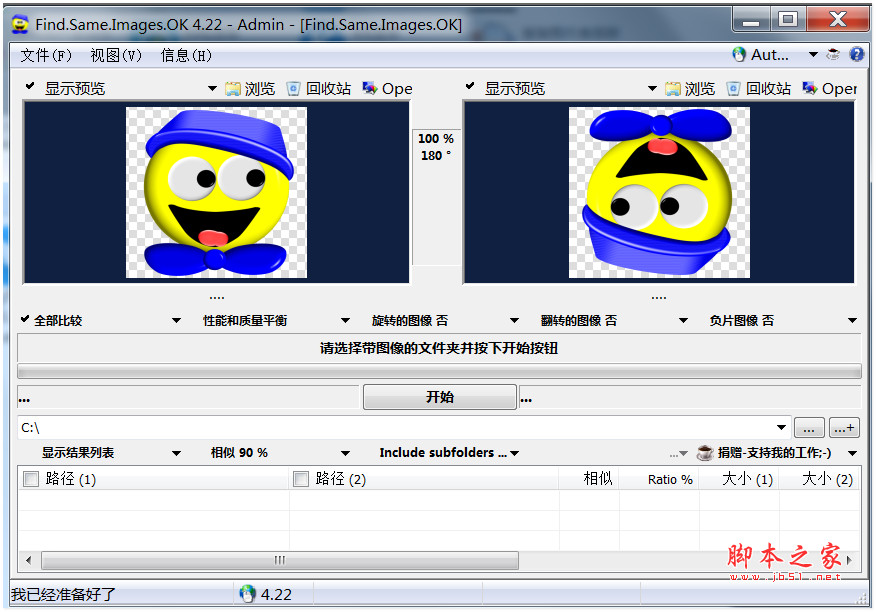Viewport: 876px width, 612px height.
Task: Click the 请选择带图像的文件夹并按下开始按钮 message
Action: click(439, 348)
